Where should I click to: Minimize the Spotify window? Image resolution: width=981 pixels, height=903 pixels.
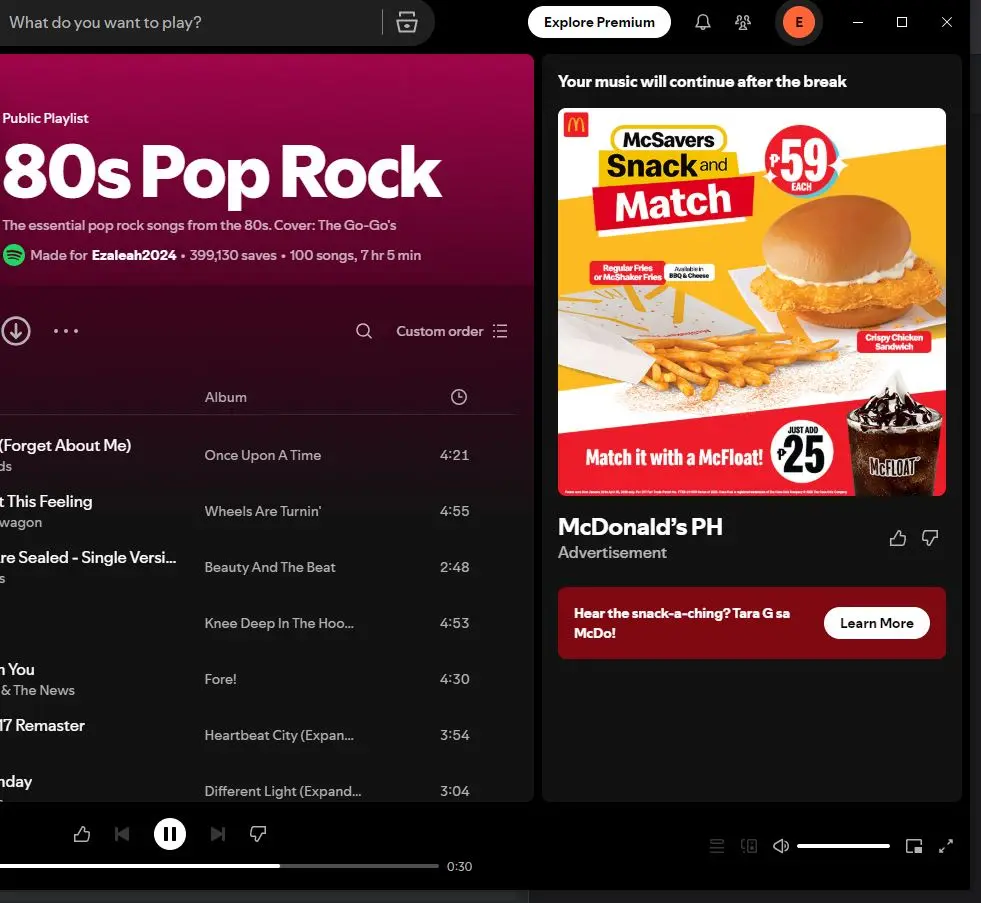[858, 23]
